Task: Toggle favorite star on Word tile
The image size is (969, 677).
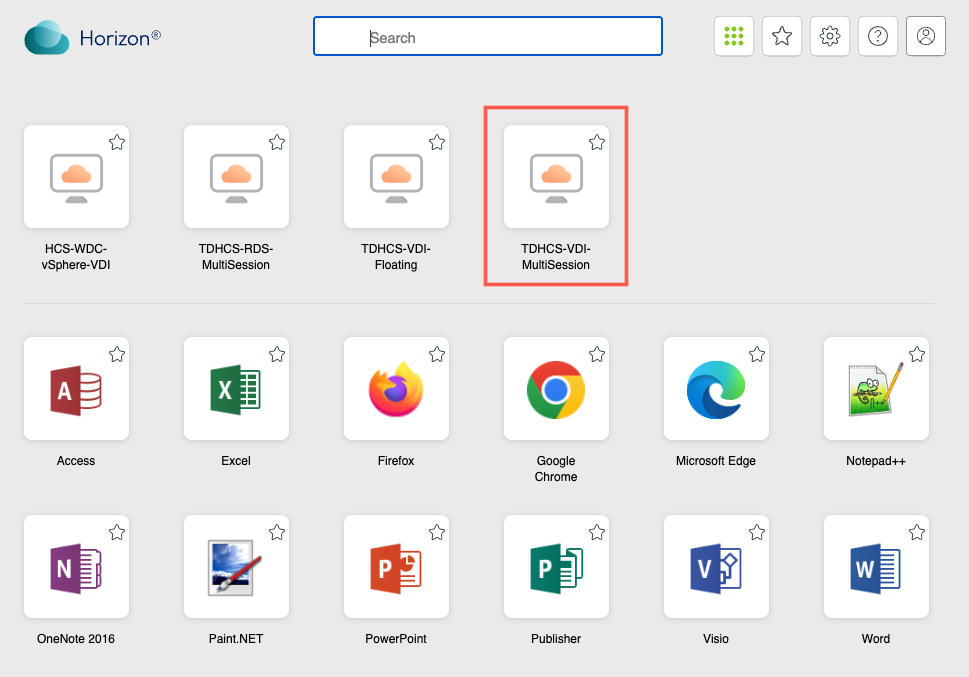Action: click(x=917, y=532)
